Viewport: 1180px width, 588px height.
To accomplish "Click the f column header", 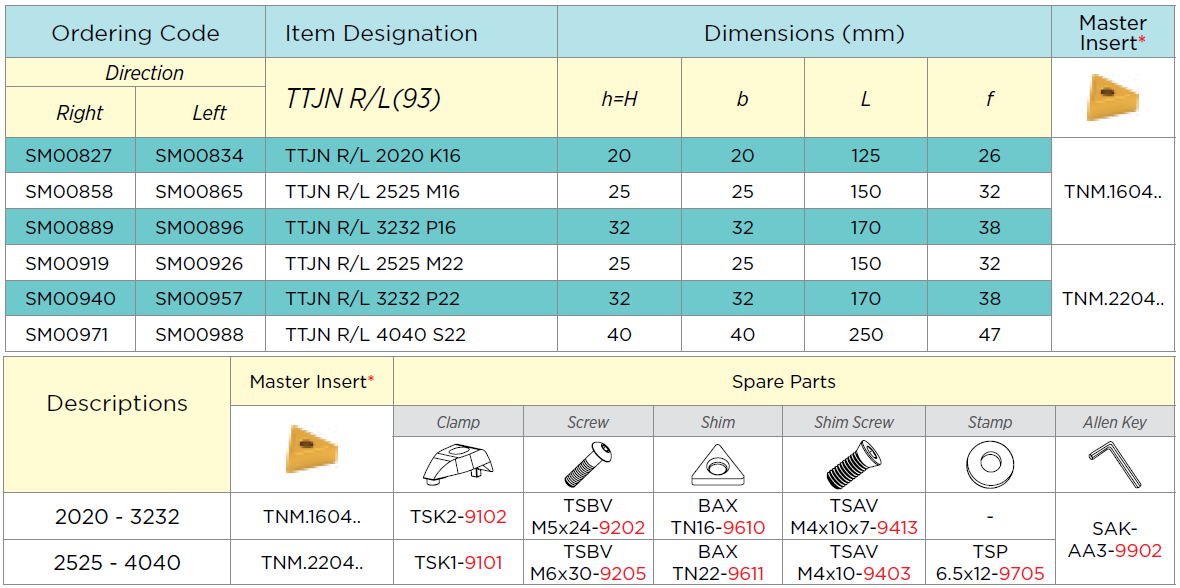I will click(x=990, y=99).
